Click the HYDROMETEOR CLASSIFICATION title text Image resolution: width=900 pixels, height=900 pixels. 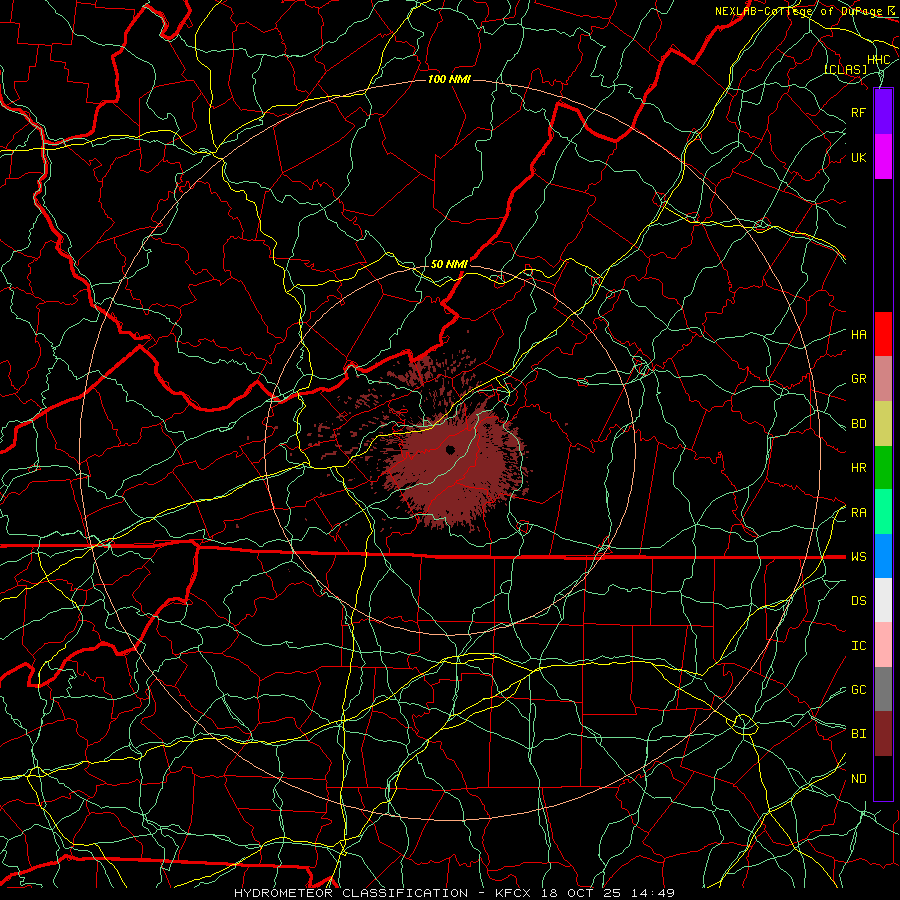351,893
